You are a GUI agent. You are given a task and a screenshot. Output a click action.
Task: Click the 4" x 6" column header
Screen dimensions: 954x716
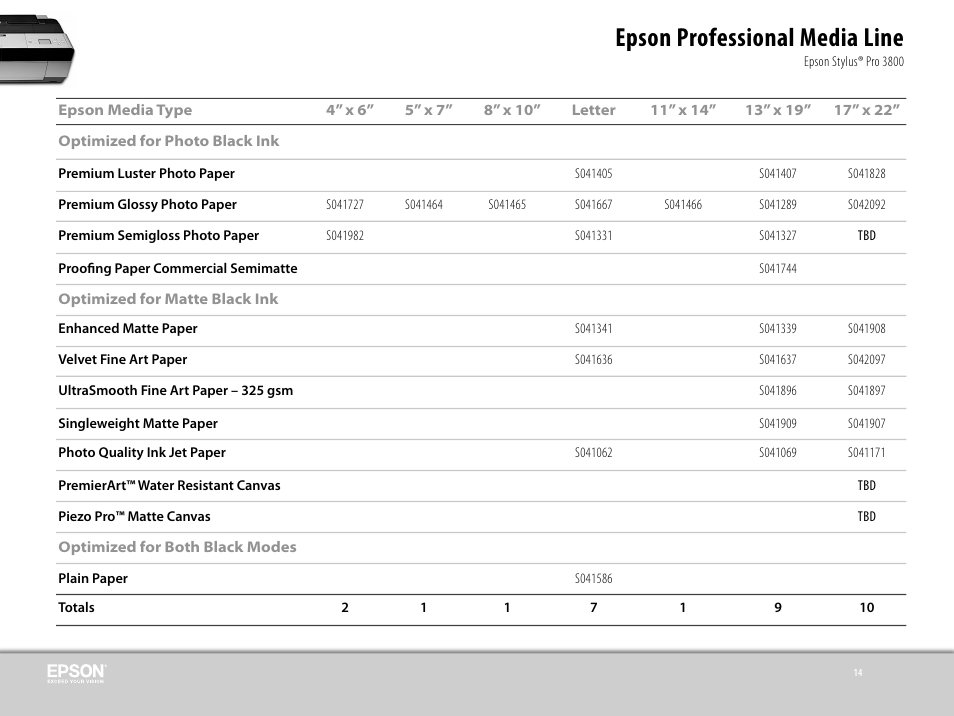[350, 110]
